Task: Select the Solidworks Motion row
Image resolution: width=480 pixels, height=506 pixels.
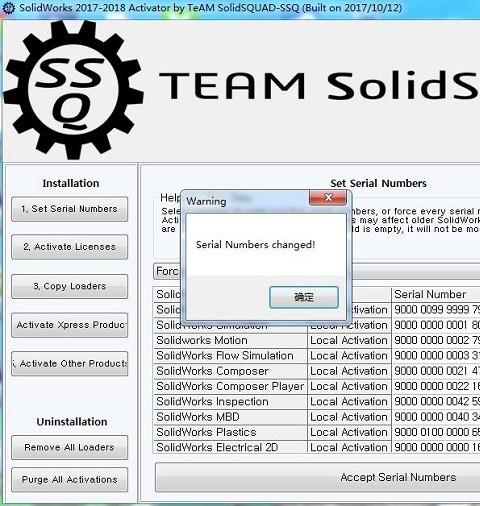Action: pos(317,340)
